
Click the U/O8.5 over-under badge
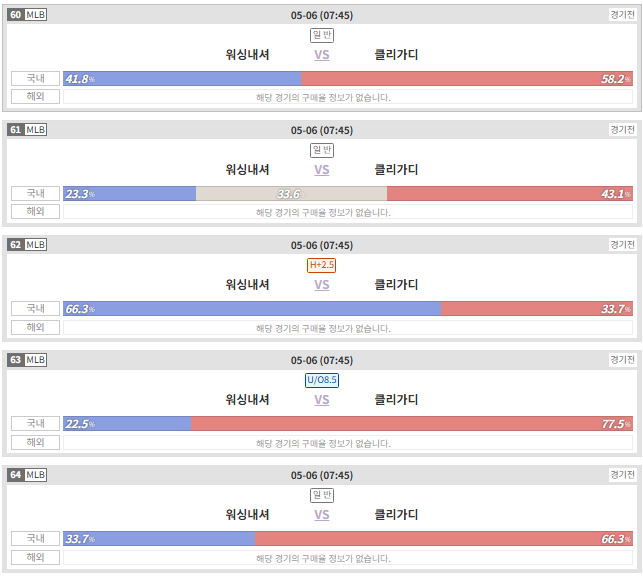click(322, 380)
